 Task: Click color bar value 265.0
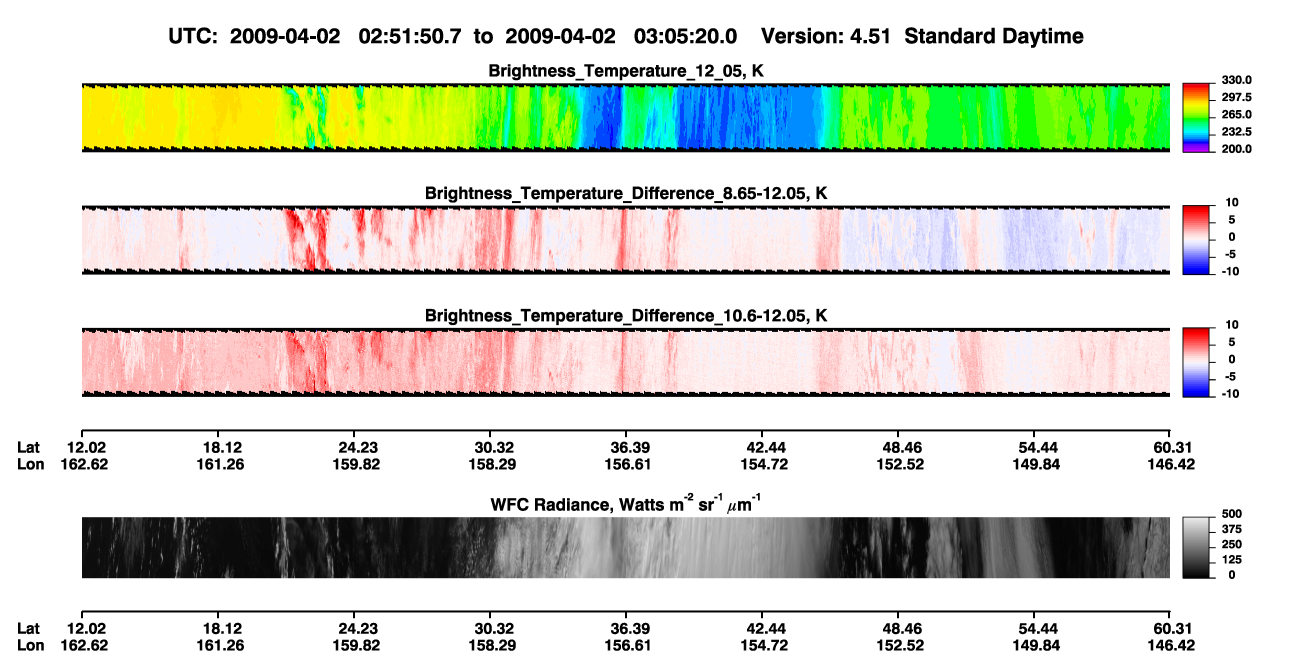[1235, 114]
